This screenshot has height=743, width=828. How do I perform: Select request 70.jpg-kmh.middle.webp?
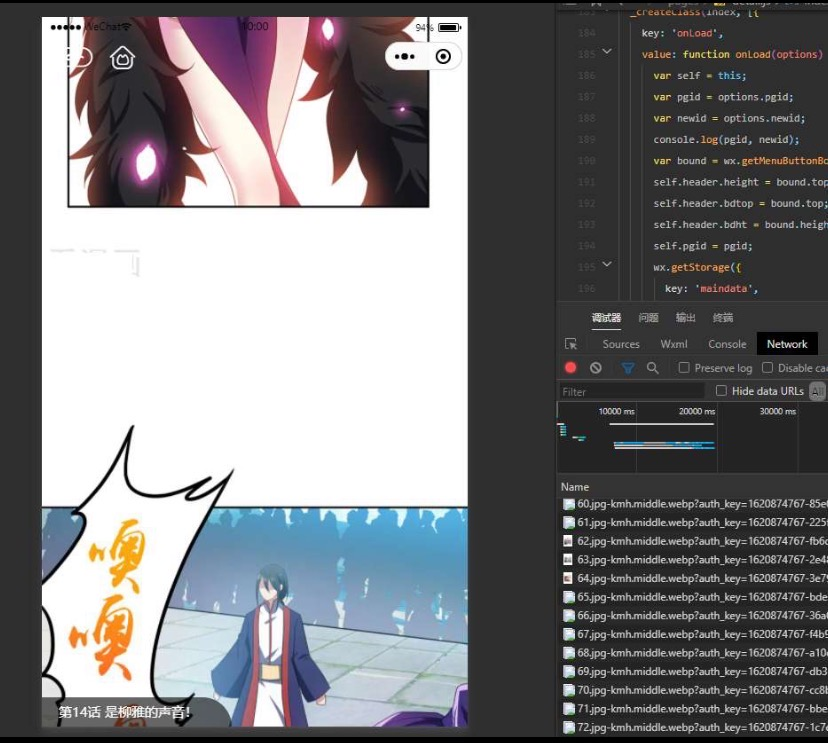[x=694, y=690]
